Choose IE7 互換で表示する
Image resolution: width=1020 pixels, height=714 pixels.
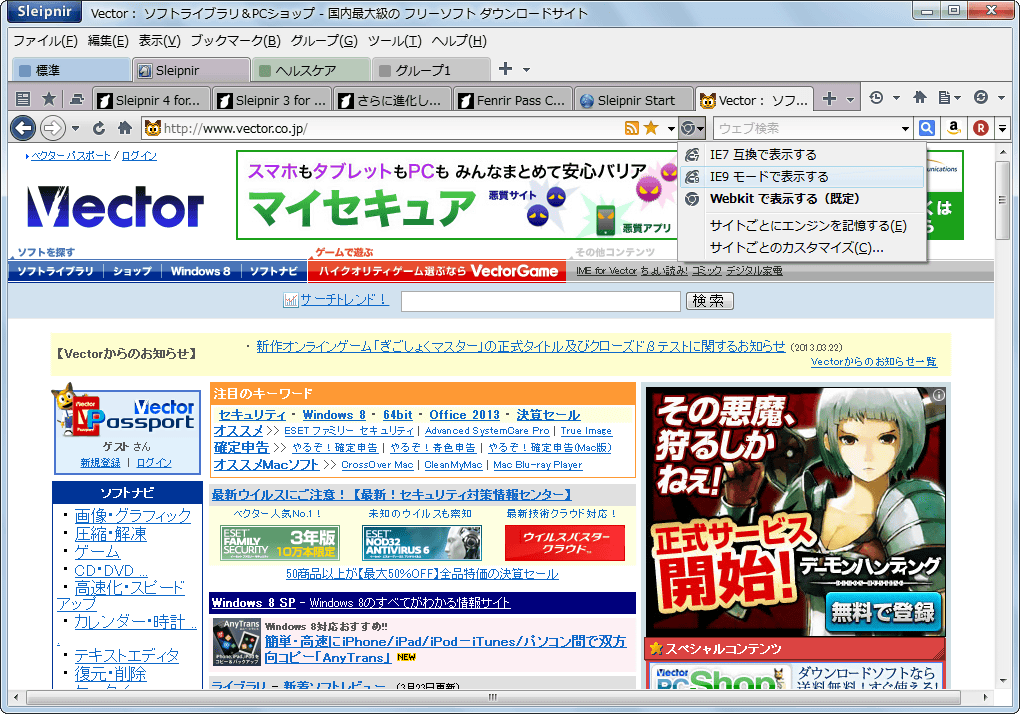pos(801,155)
